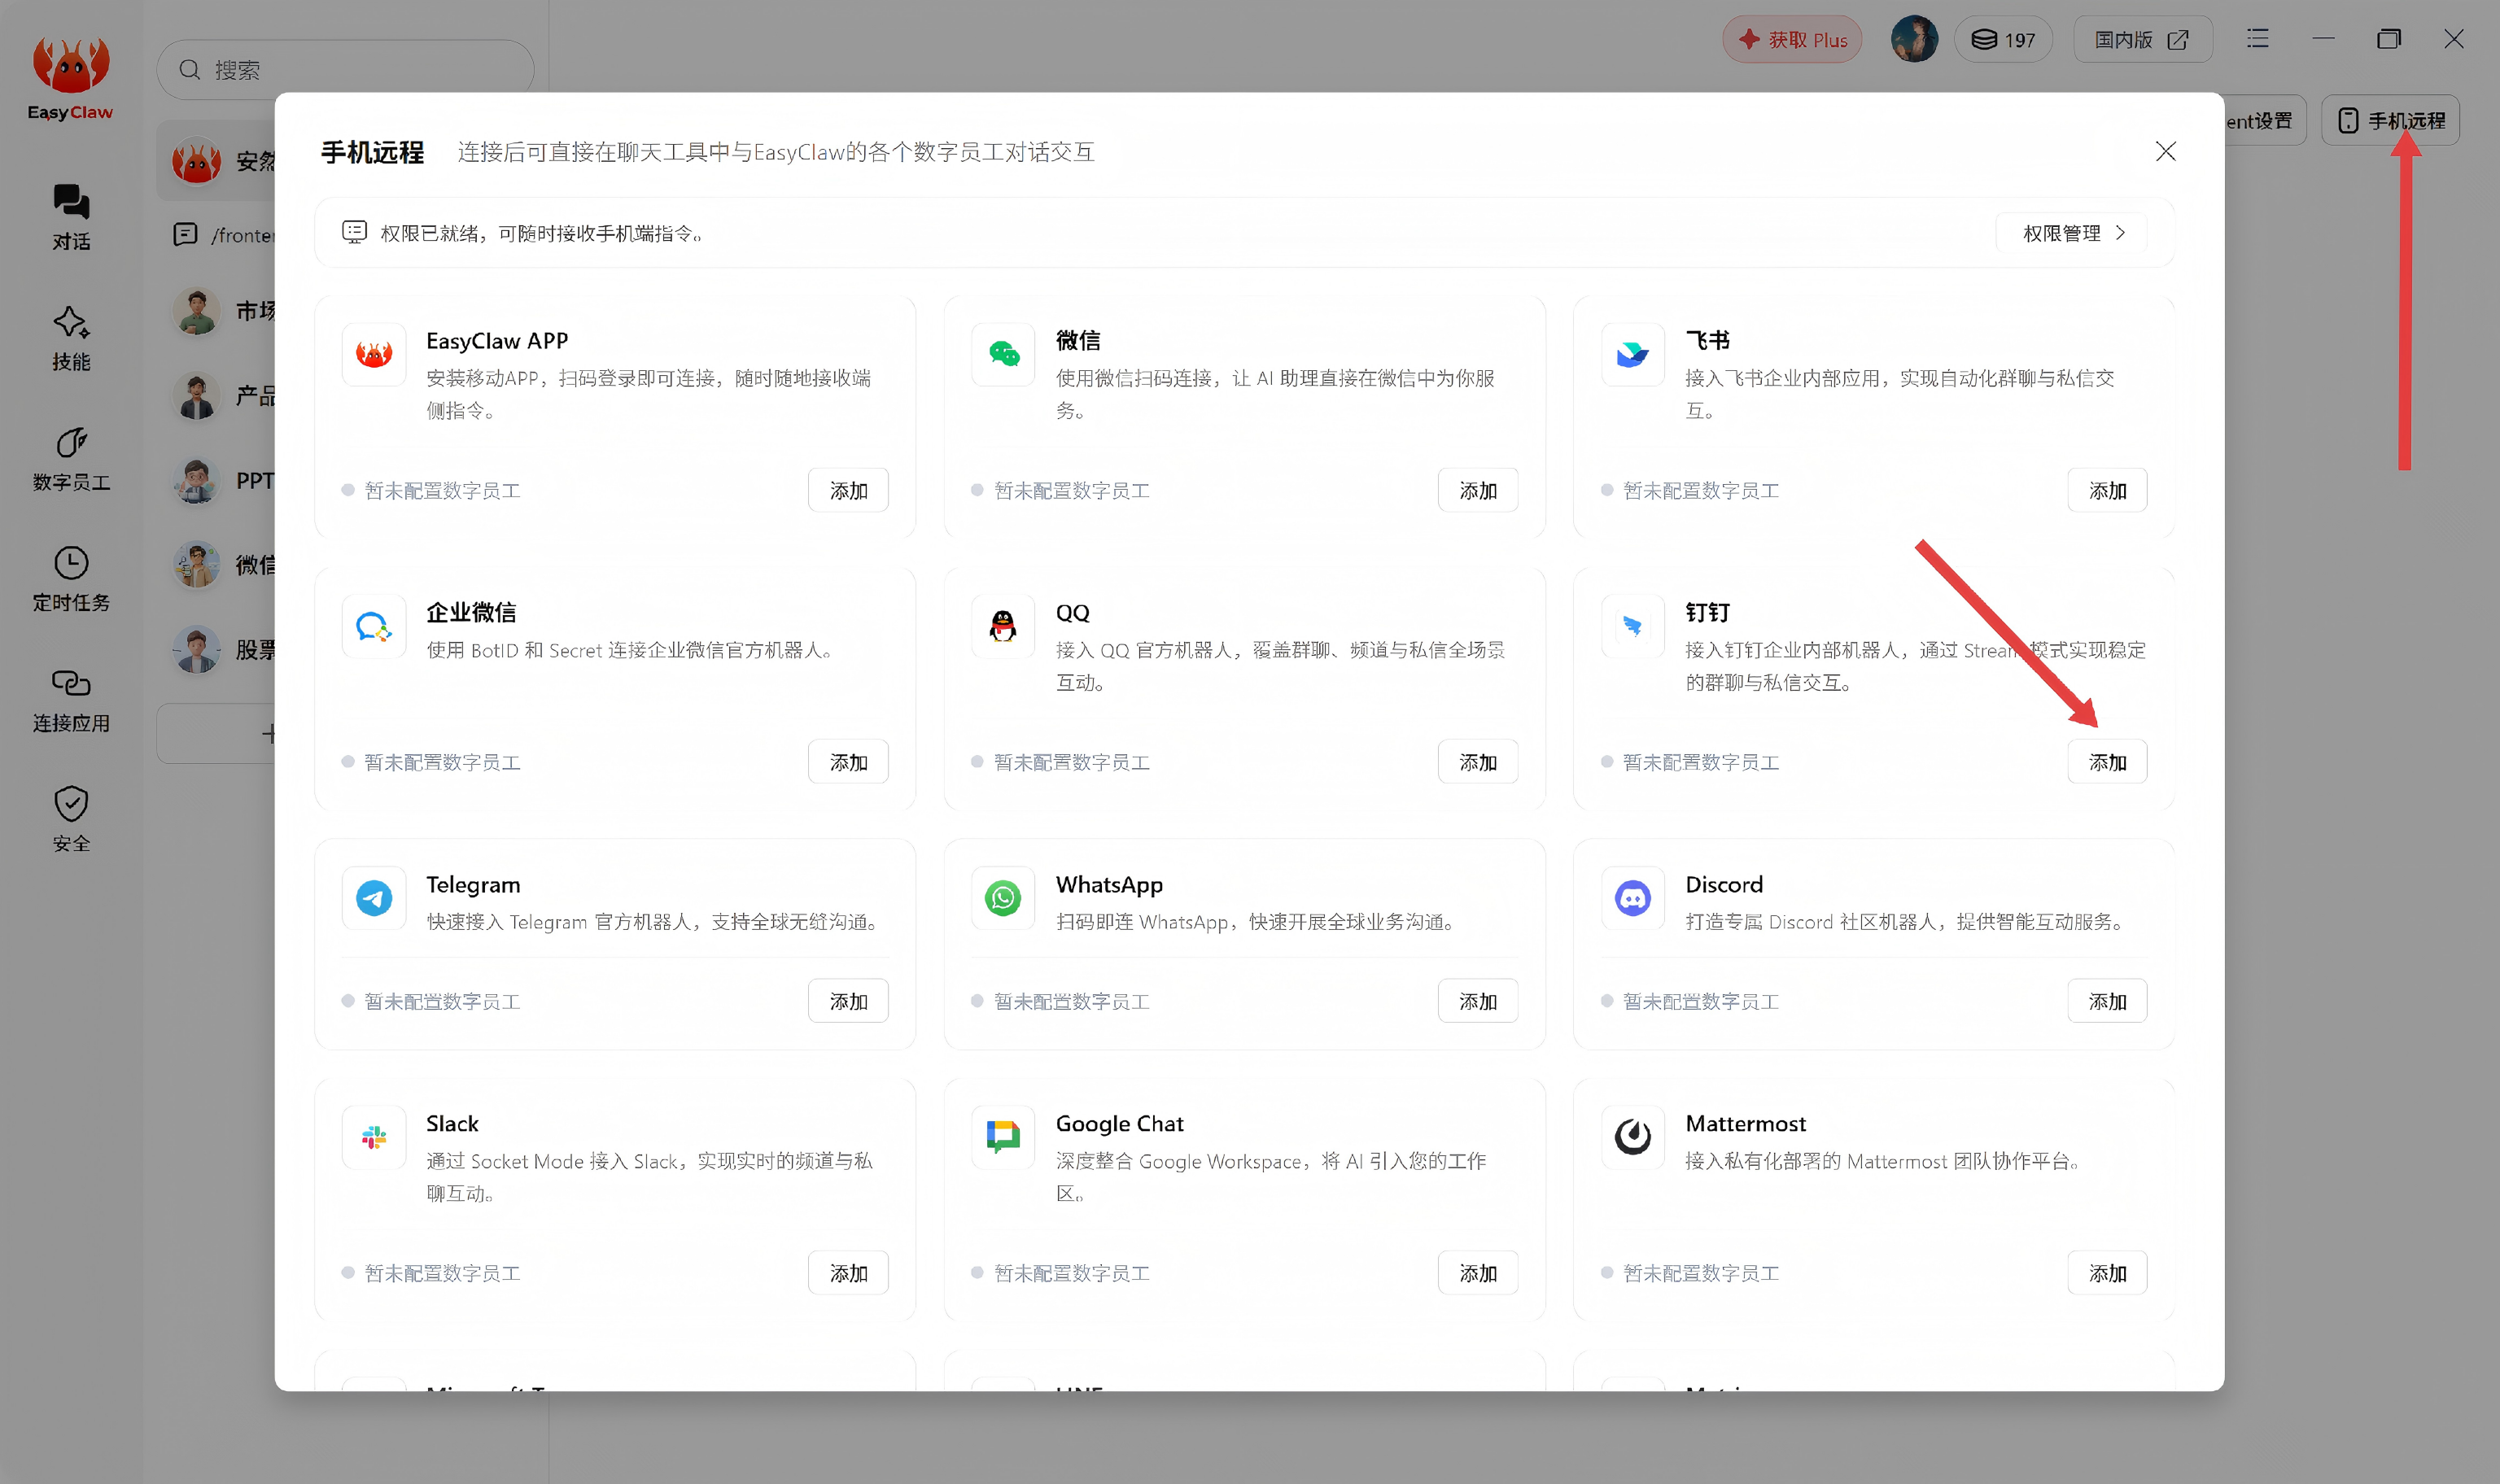
Task: Click the 搜索 search field
Action: pyautogui.click(x=345, y=70)
